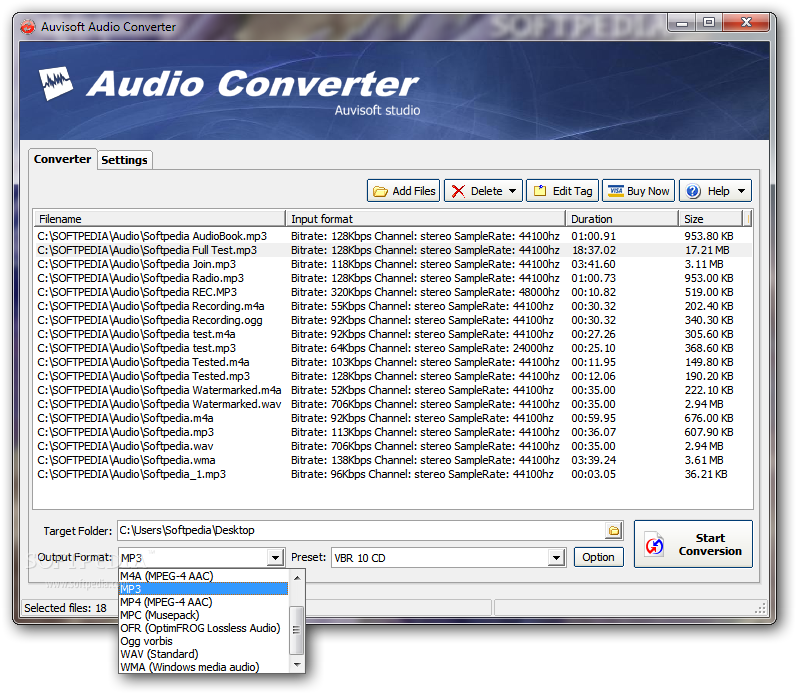Sort by the Size column header

click(711, 219)
